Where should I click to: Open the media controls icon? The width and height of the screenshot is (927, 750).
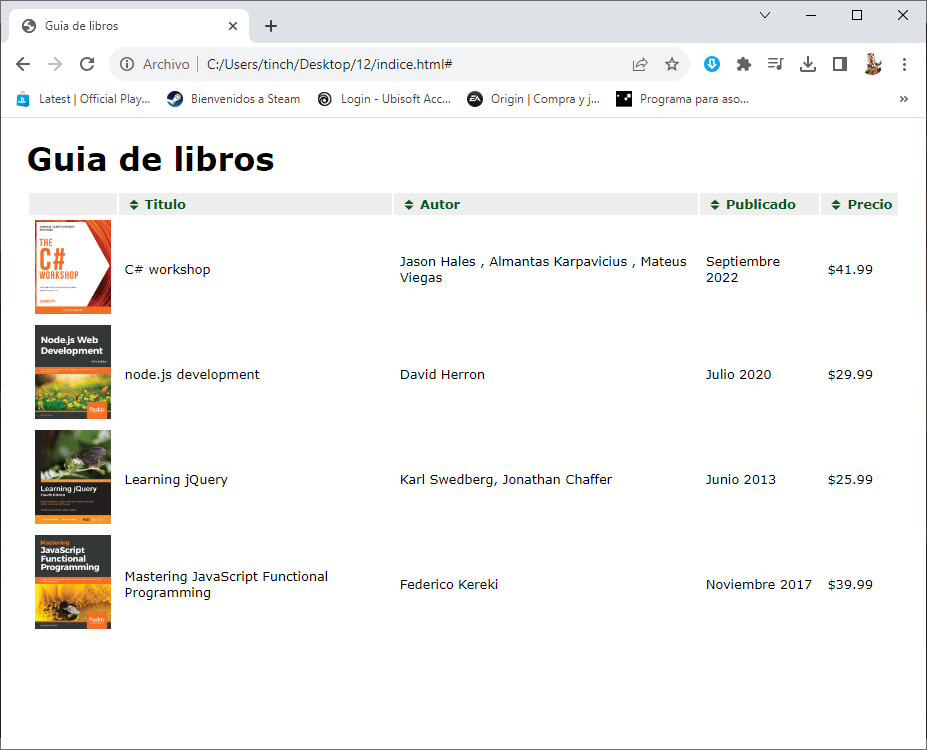[775, 64]
